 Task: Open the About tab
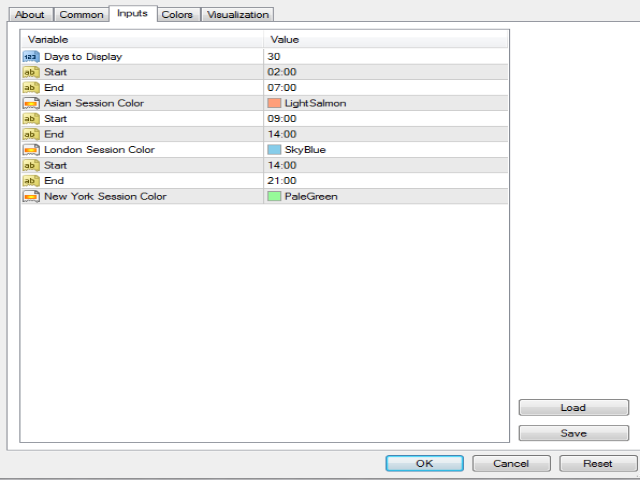click(x=30, y=15)
